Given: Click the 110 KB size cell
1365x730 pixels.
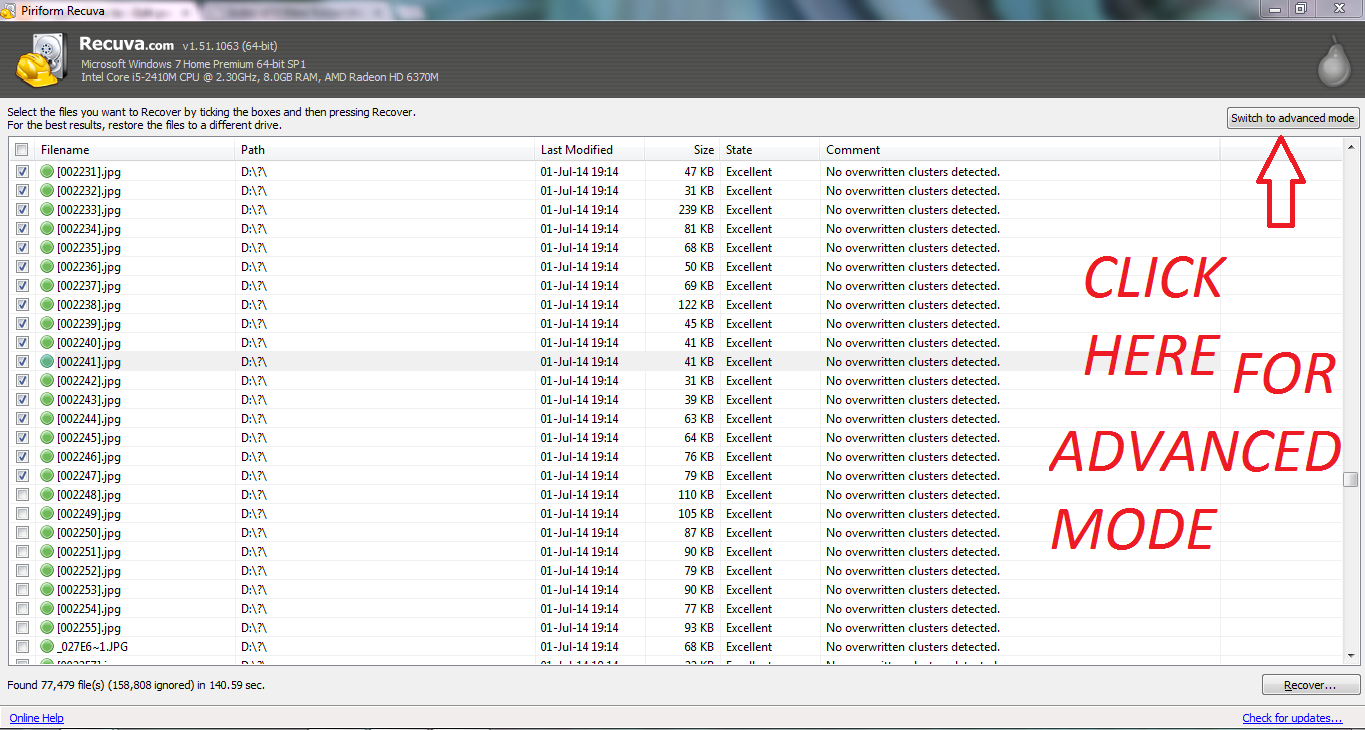Looking at the screenshot, I should tap(696, 495).
